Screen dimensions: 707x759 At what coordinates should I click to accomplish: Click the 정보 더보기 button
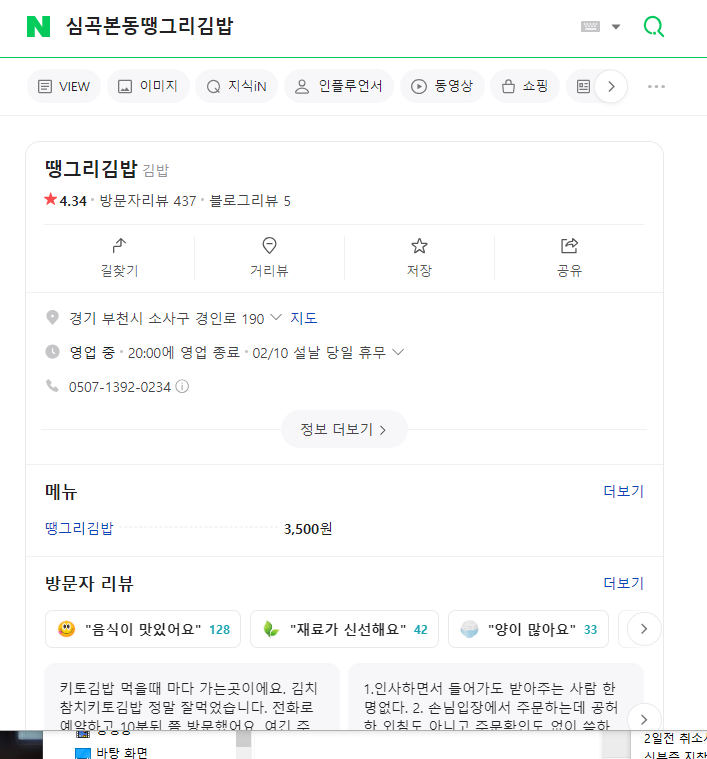tap(344, 429)
